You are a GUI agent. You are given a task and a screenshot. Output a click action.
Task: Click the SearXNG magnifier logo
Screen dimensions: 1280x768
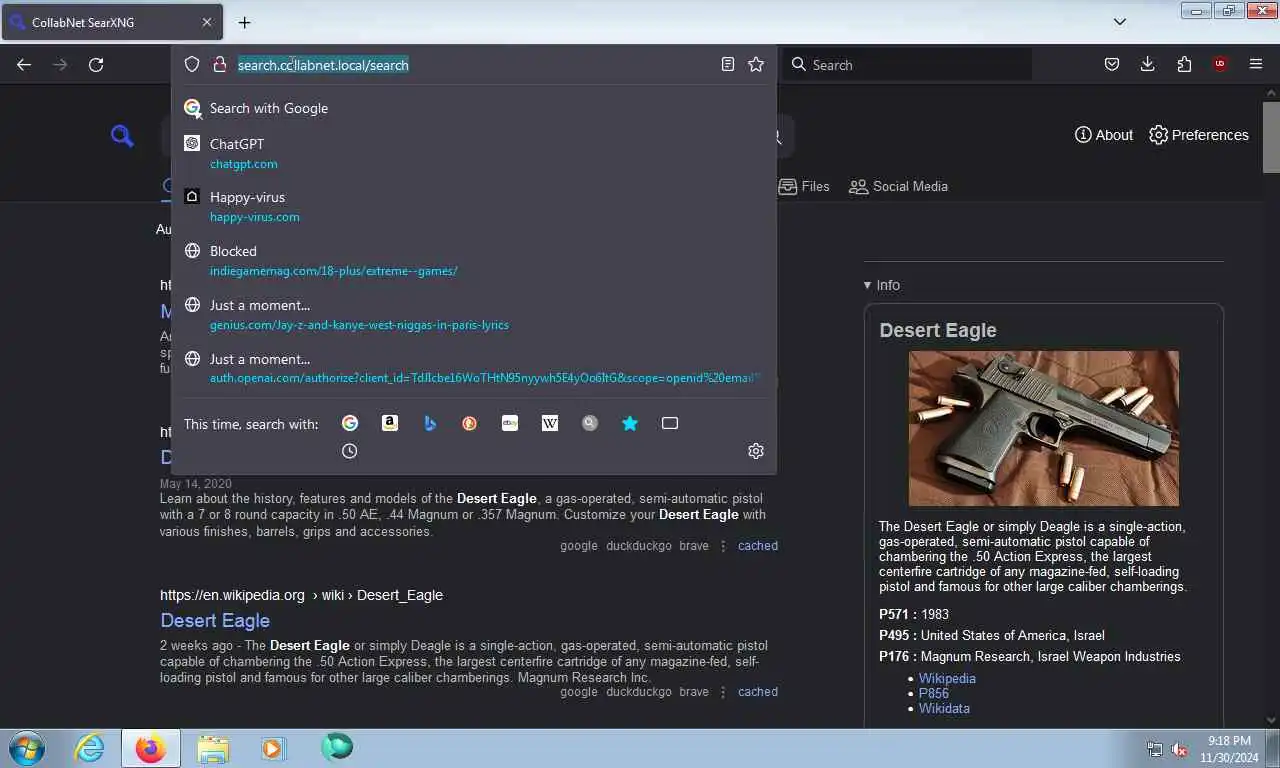click(122, 136)
